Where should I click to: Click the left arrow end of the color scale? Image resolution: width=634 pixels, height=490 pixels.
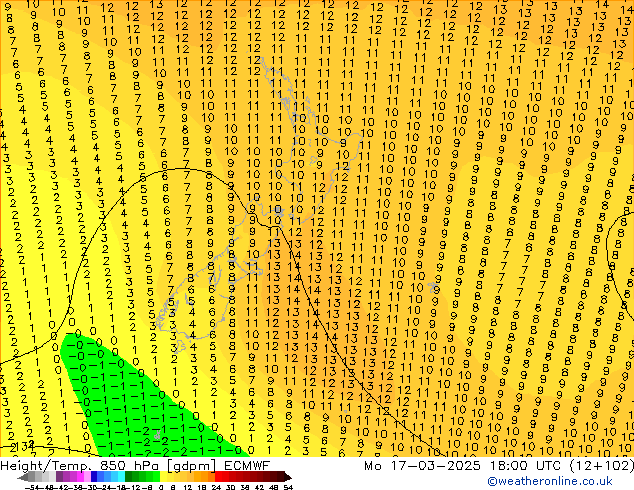tap(22, 477)
